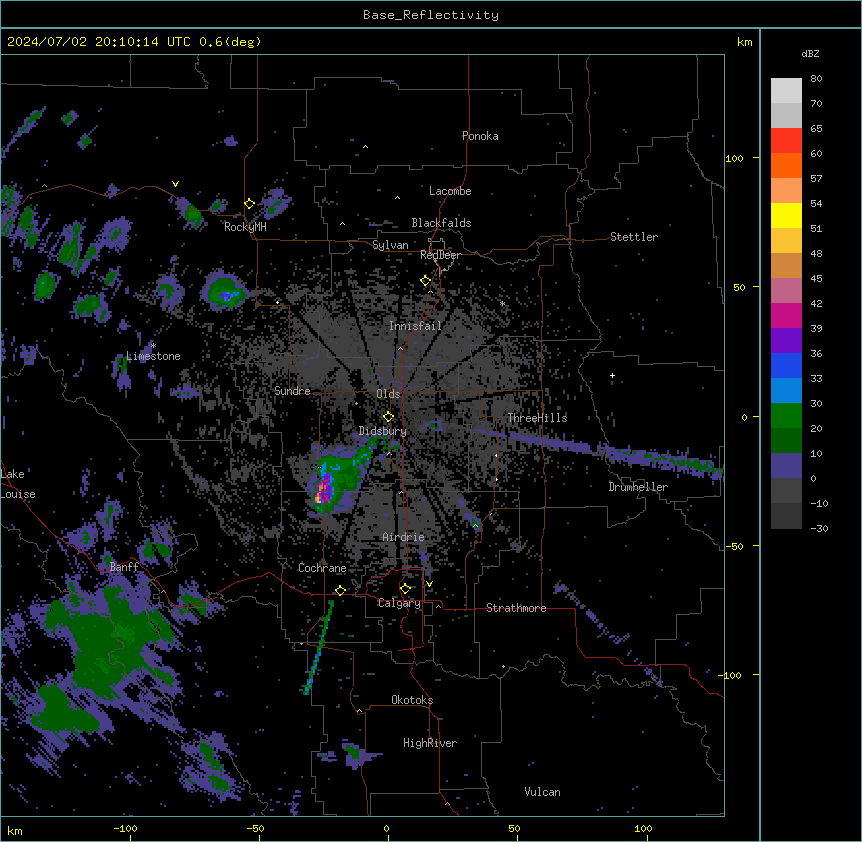Click the yellow V marker east of Calgary
The image size is (862, 842).
(429, 584)
